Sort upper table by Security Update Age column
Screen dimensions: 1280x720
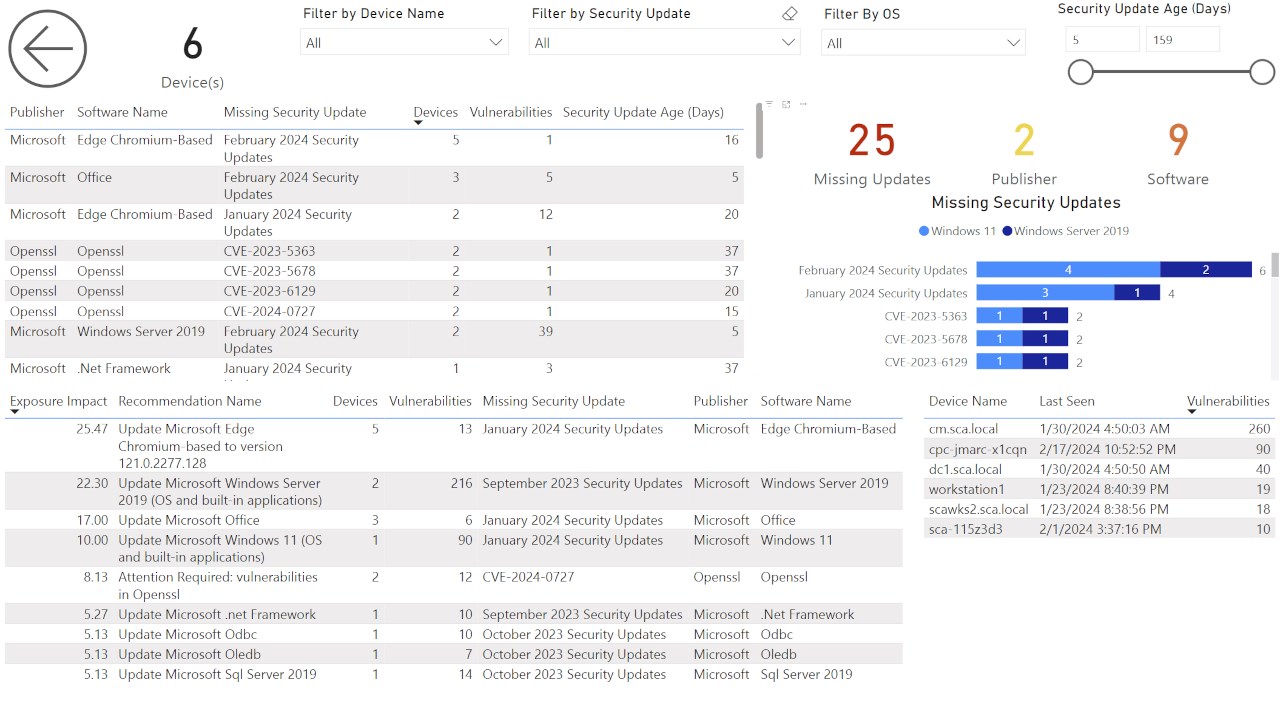tap(643, 112)
